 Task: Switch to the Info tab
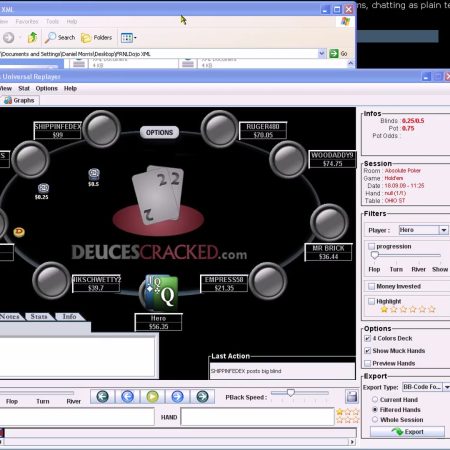point(69,317)
